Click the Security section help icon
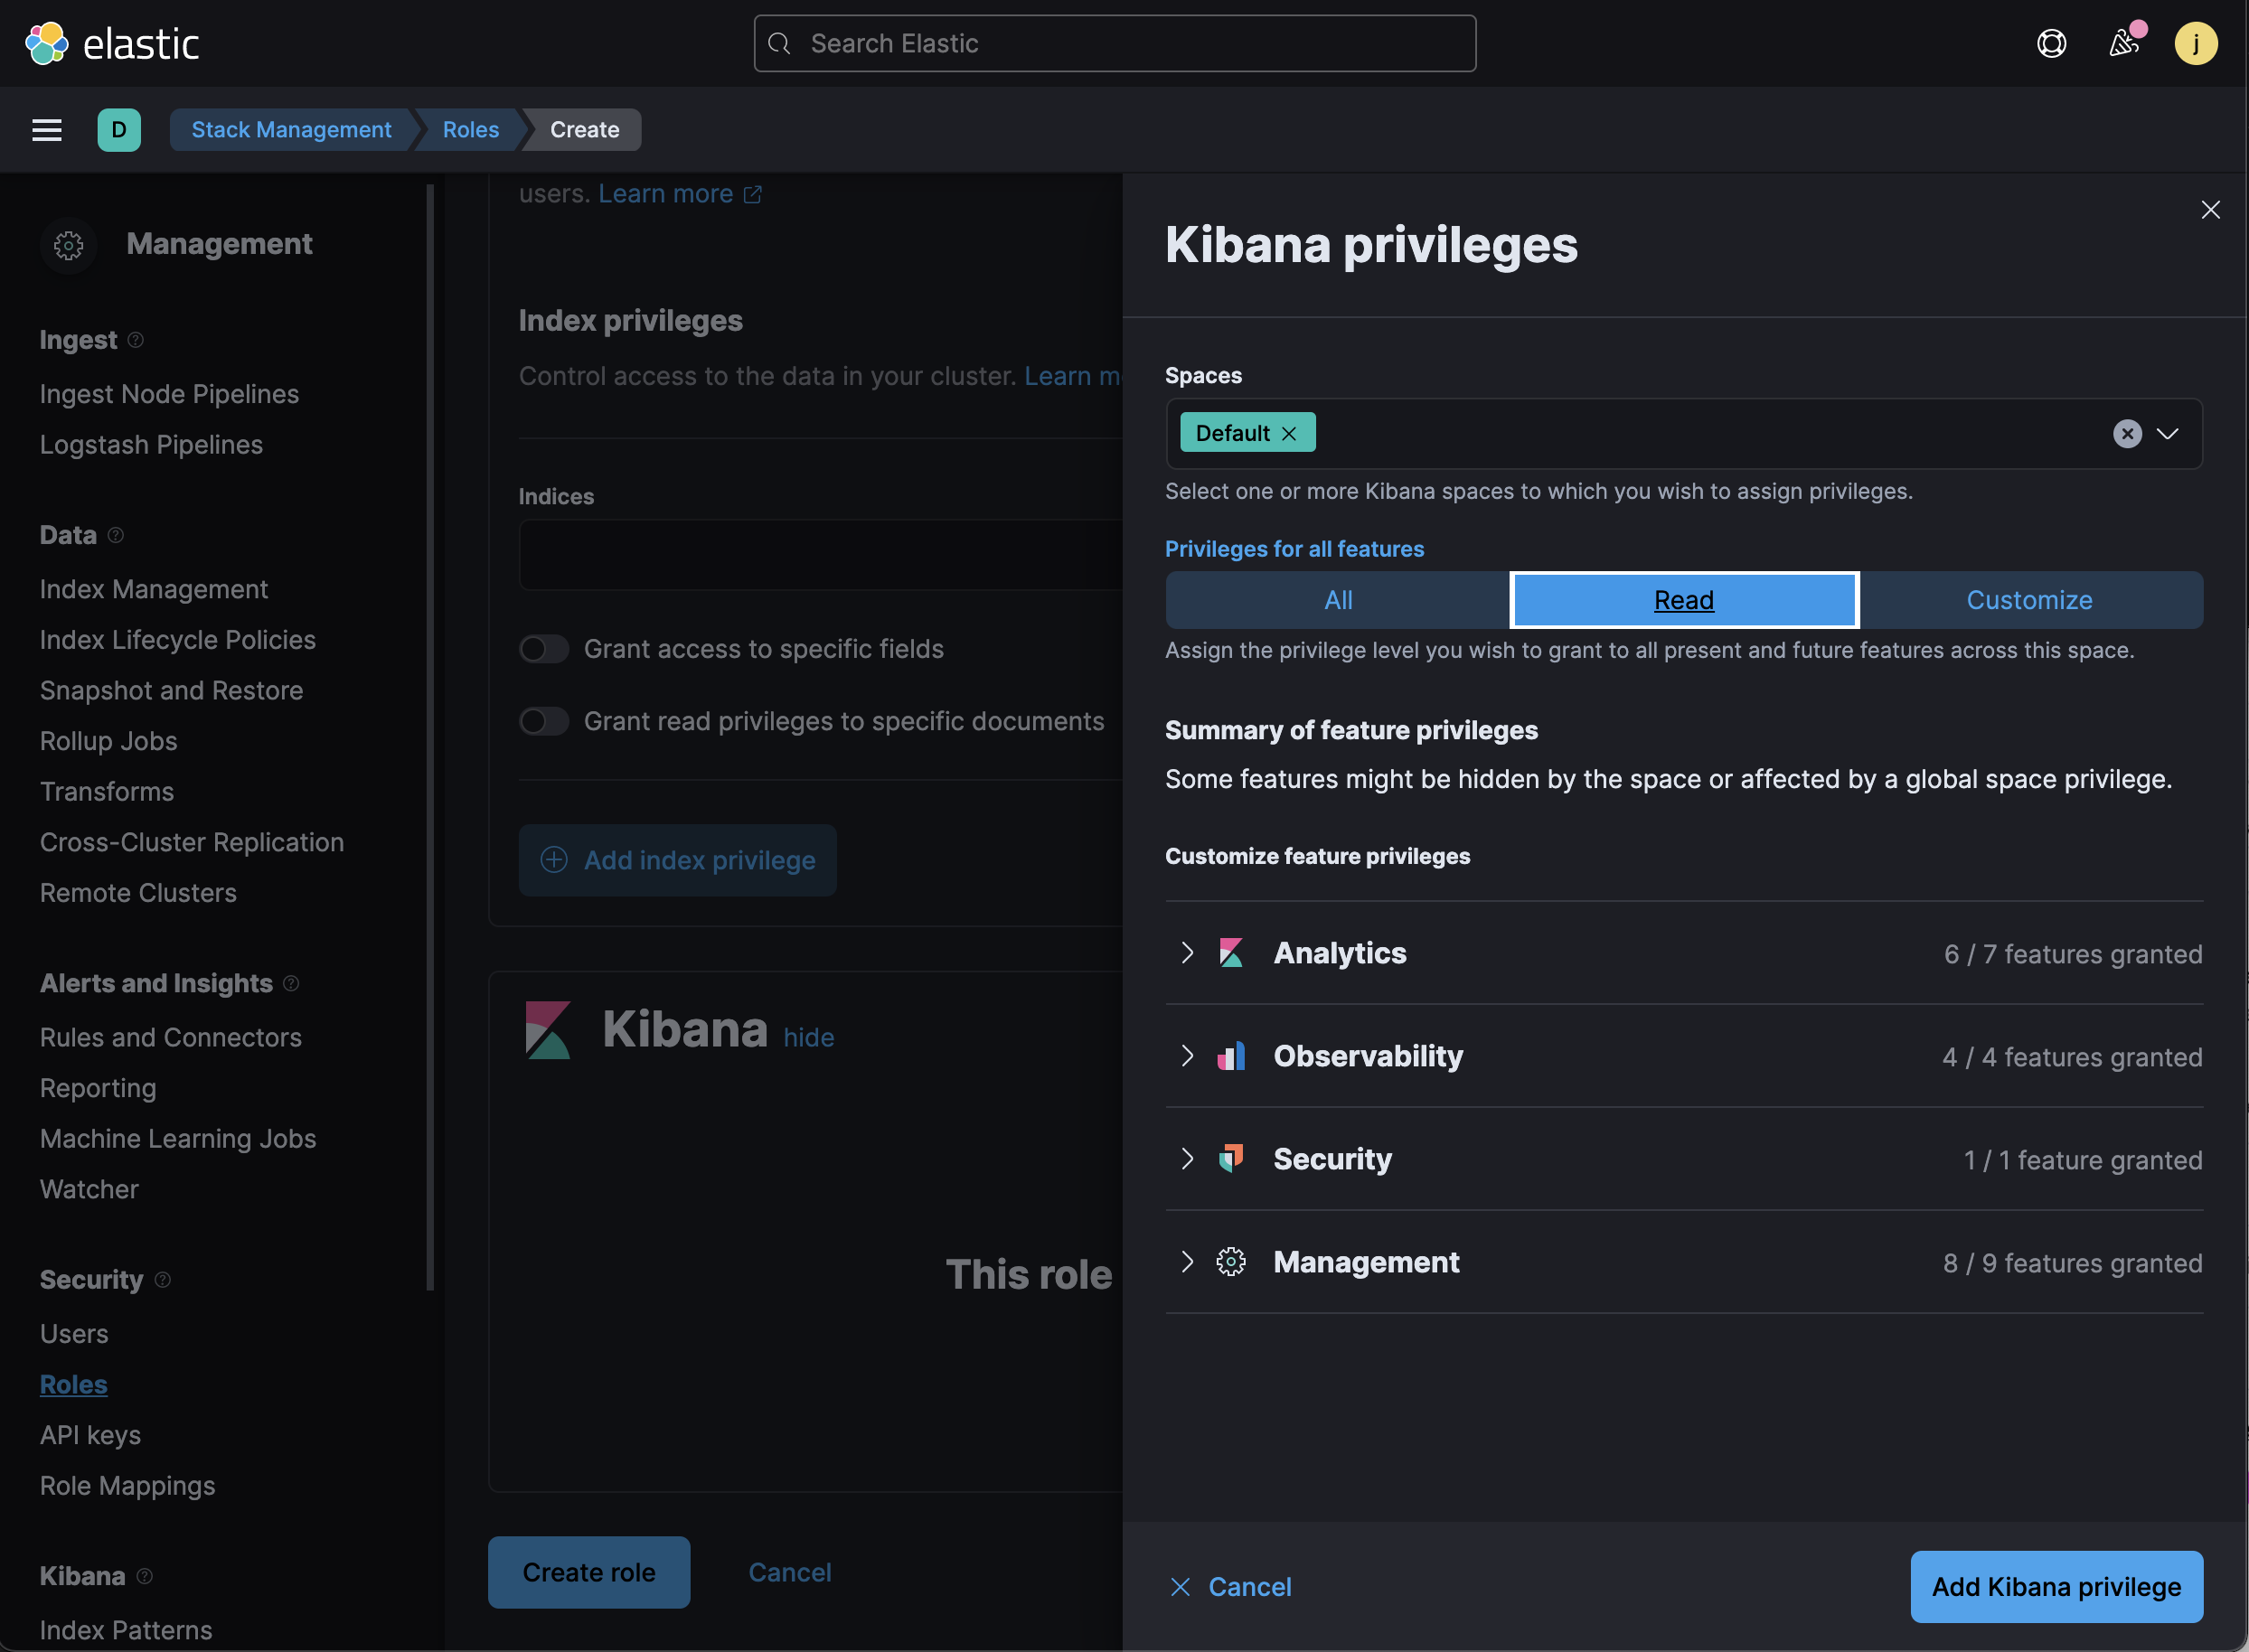The height and width of the screenshot is (1652, 2249). pyautogui.click(x=163, y=1279)
